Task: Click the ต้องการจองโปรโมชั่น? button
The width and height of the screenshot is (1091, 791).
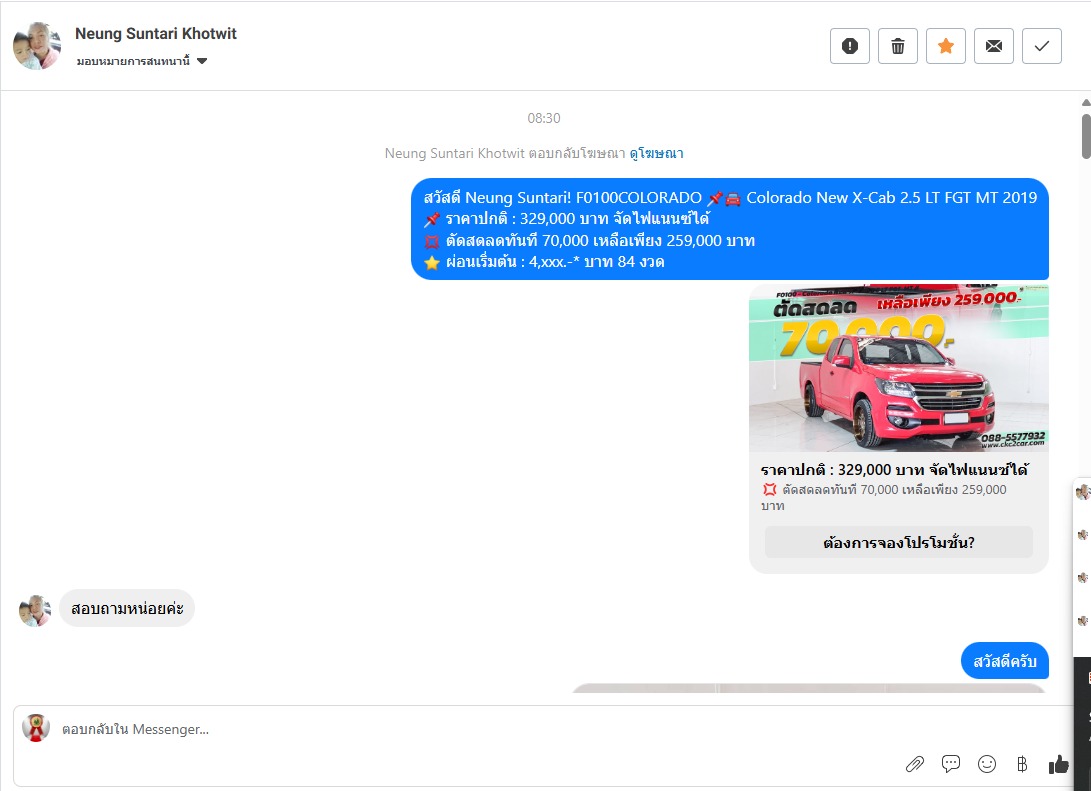Action: [898, 542]
